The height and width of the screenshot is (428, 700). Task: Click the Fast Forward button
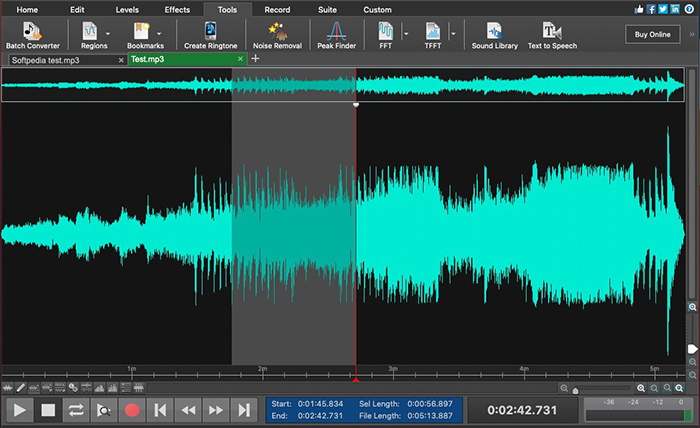pyautogui.click(x=216, y=410)
